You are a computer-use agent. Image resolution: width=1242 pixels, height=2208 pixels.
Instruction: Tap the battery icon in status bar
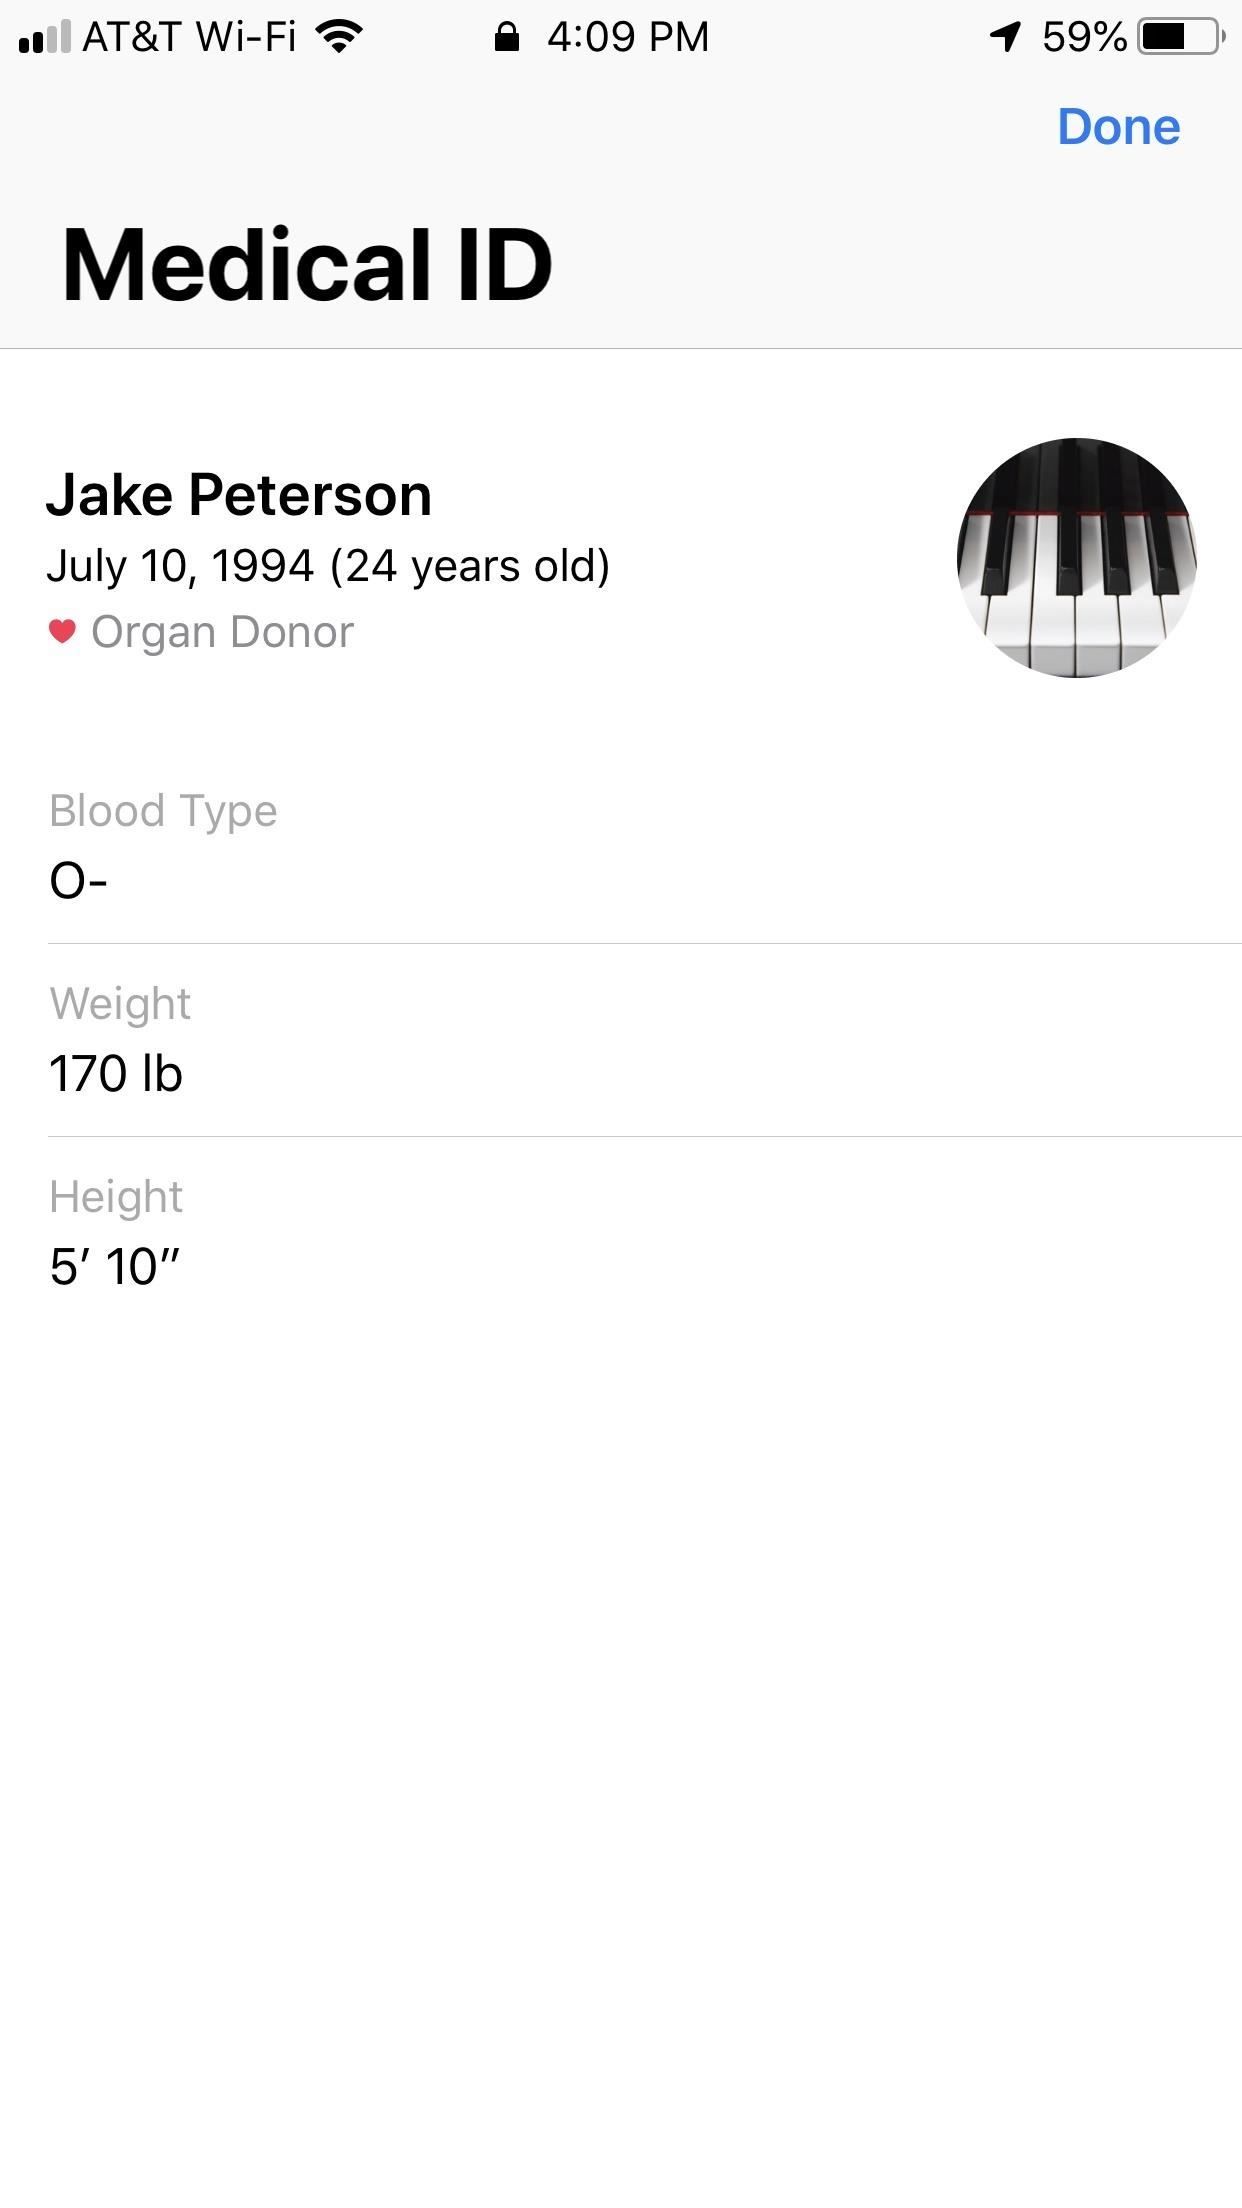[1181, 37]
